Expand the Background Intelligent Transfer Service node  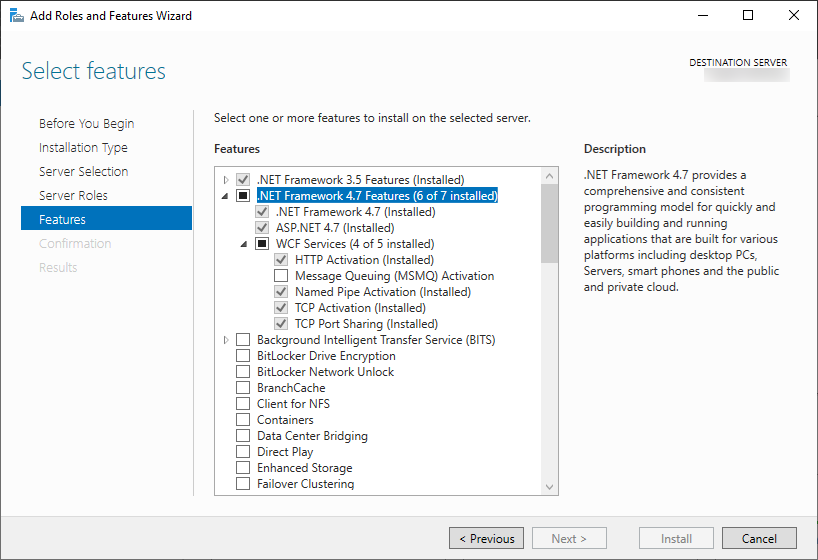coord(226,340)
